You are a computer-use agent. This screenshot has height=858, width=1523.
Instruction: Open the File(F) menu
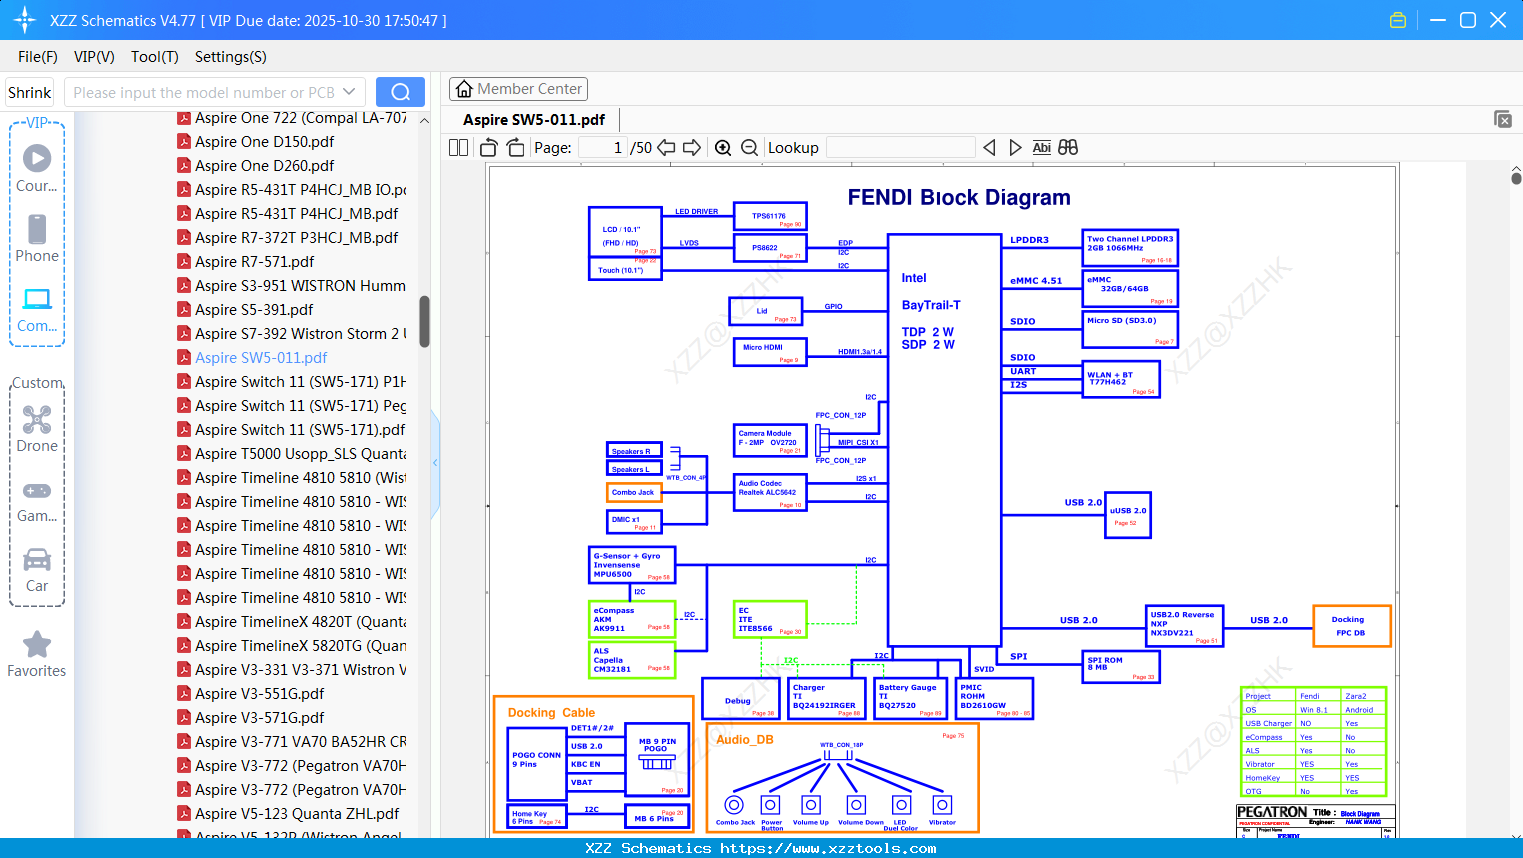click(x=38, y=57)
